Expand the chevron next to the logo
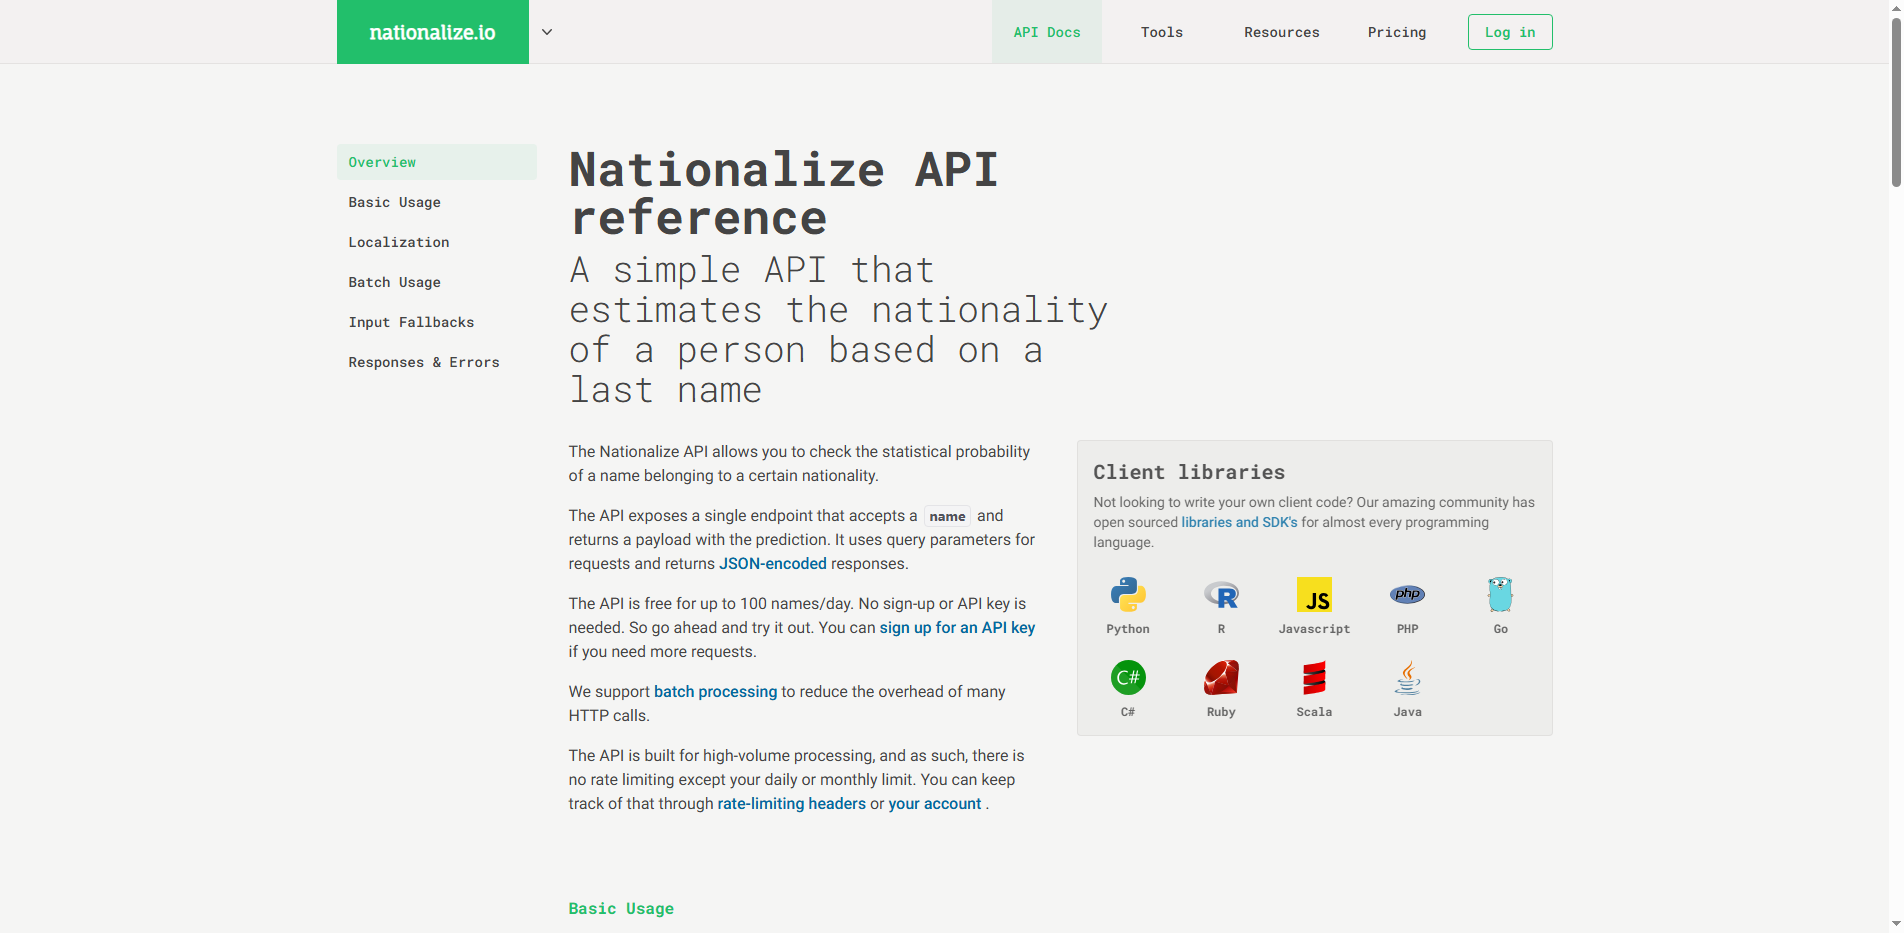Image resolution: width=1904 pixels, height=933 pixels. click(x=546, y=32)
